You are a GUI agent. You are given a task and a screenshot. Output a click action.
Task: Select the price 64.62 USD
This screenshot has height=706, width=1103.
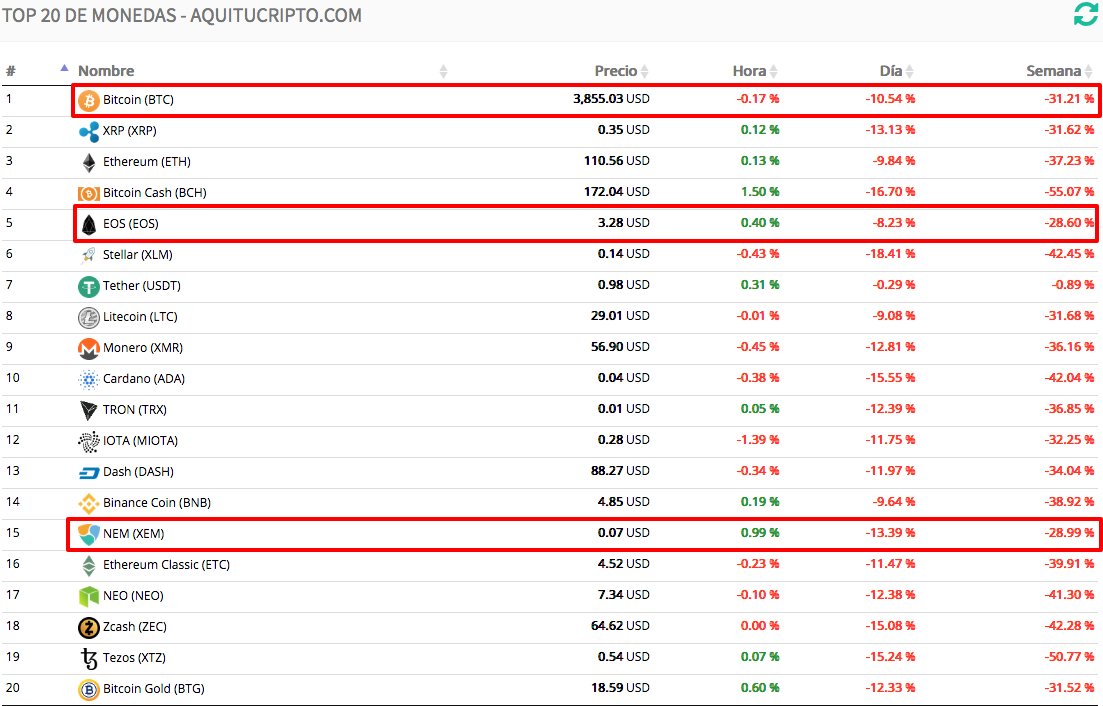(x=620, y=626)
